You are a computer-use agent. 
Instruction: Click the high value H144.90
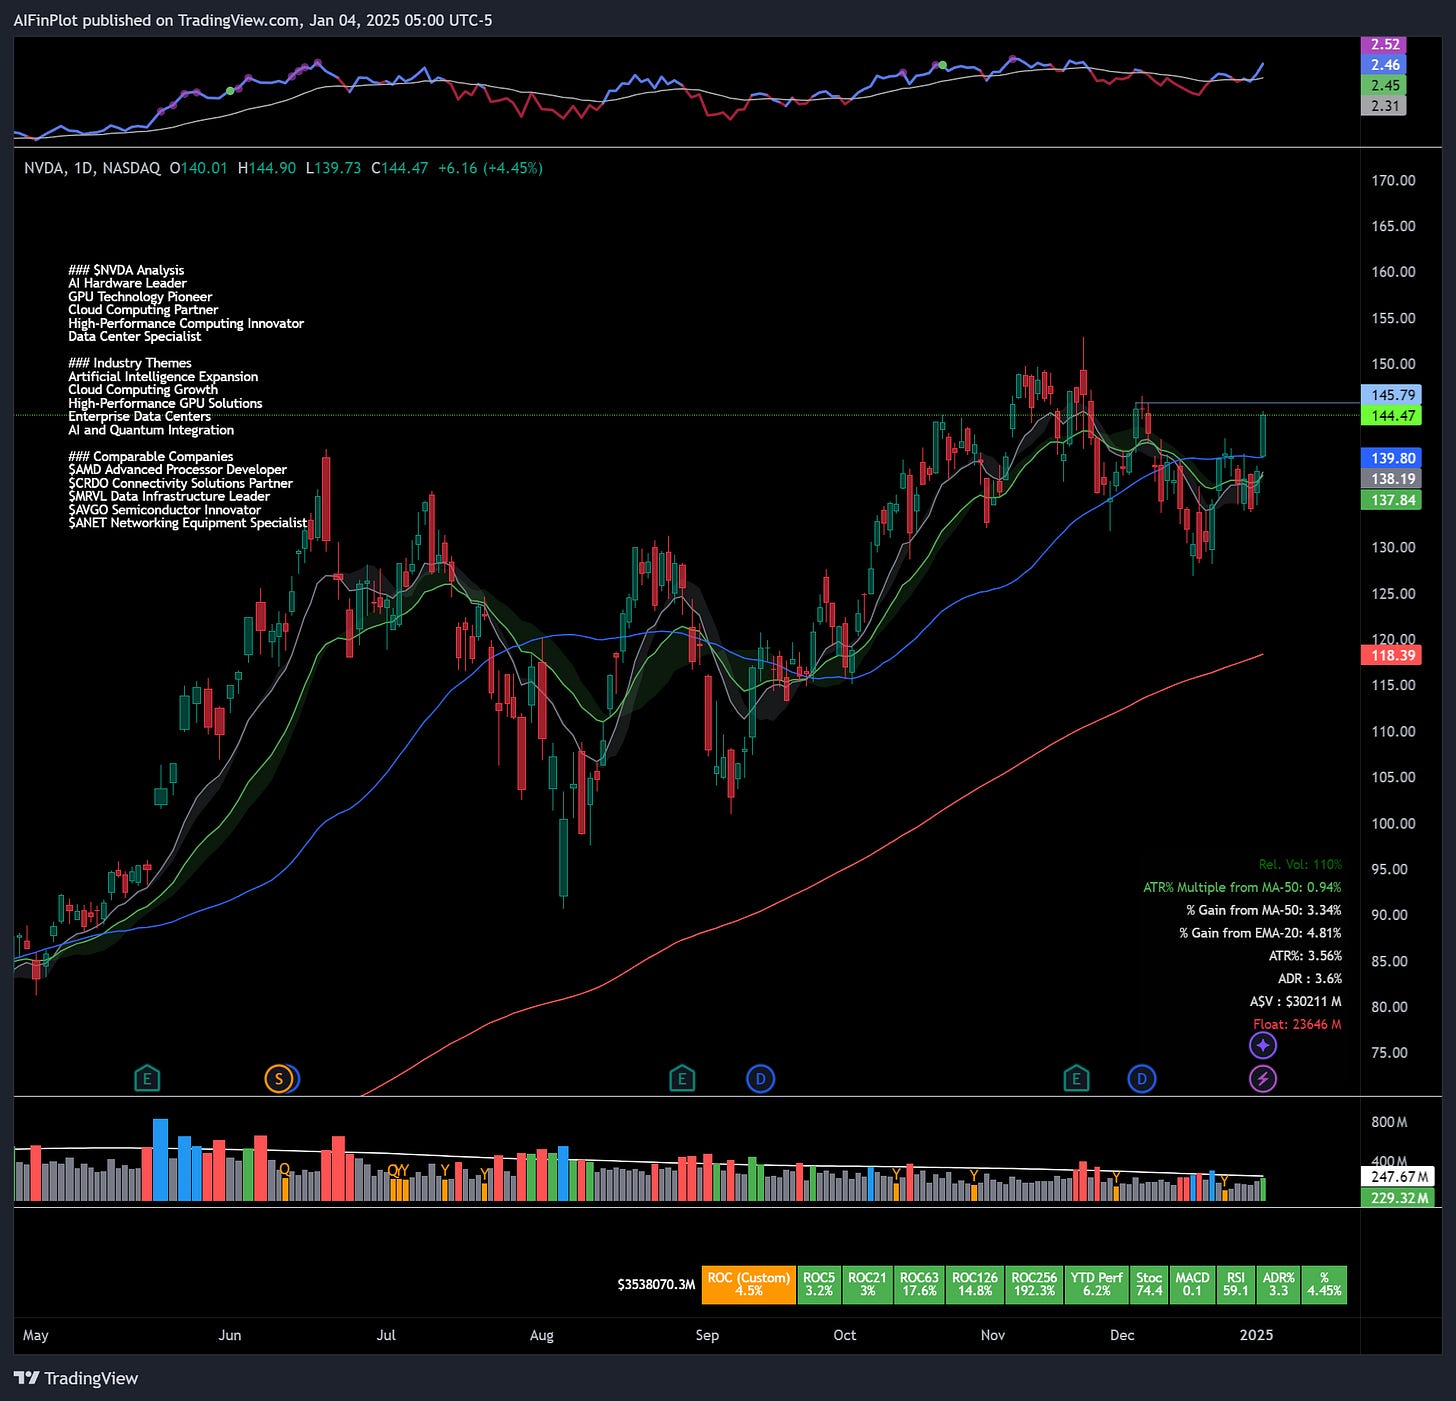click(266, 168)
